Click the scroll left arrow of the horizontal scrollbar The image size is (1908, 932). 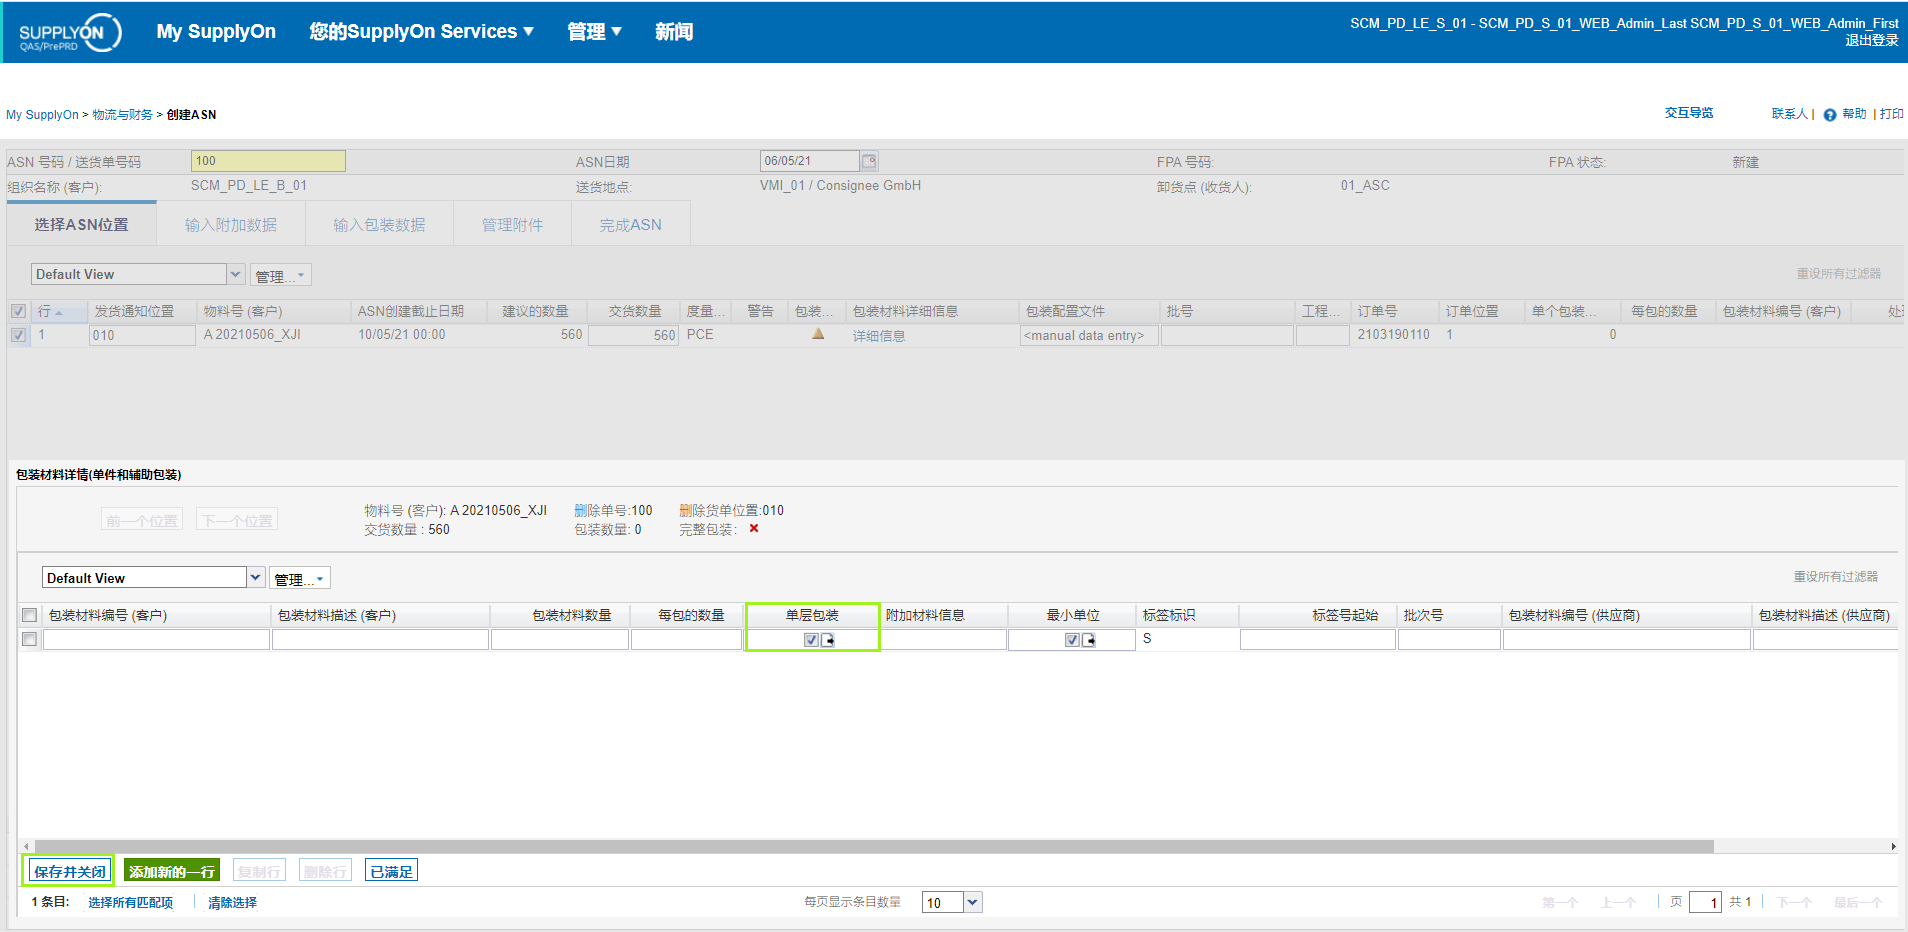pos(26,846)
